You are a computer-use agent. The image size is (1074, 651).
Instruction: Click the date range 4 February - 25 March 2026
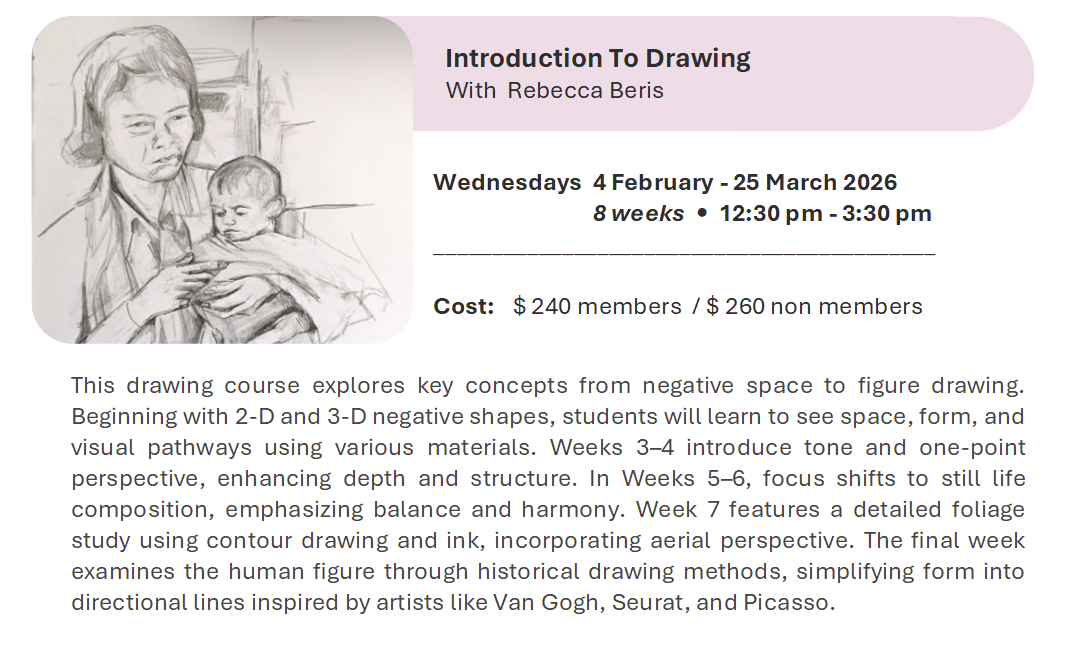(x=744, y=183)
